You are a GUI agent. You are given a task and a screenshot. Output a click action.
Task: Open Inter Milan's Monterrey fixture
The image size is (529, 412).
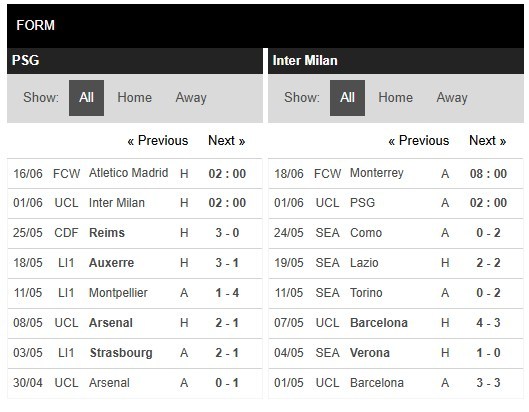tap(396, 173)
